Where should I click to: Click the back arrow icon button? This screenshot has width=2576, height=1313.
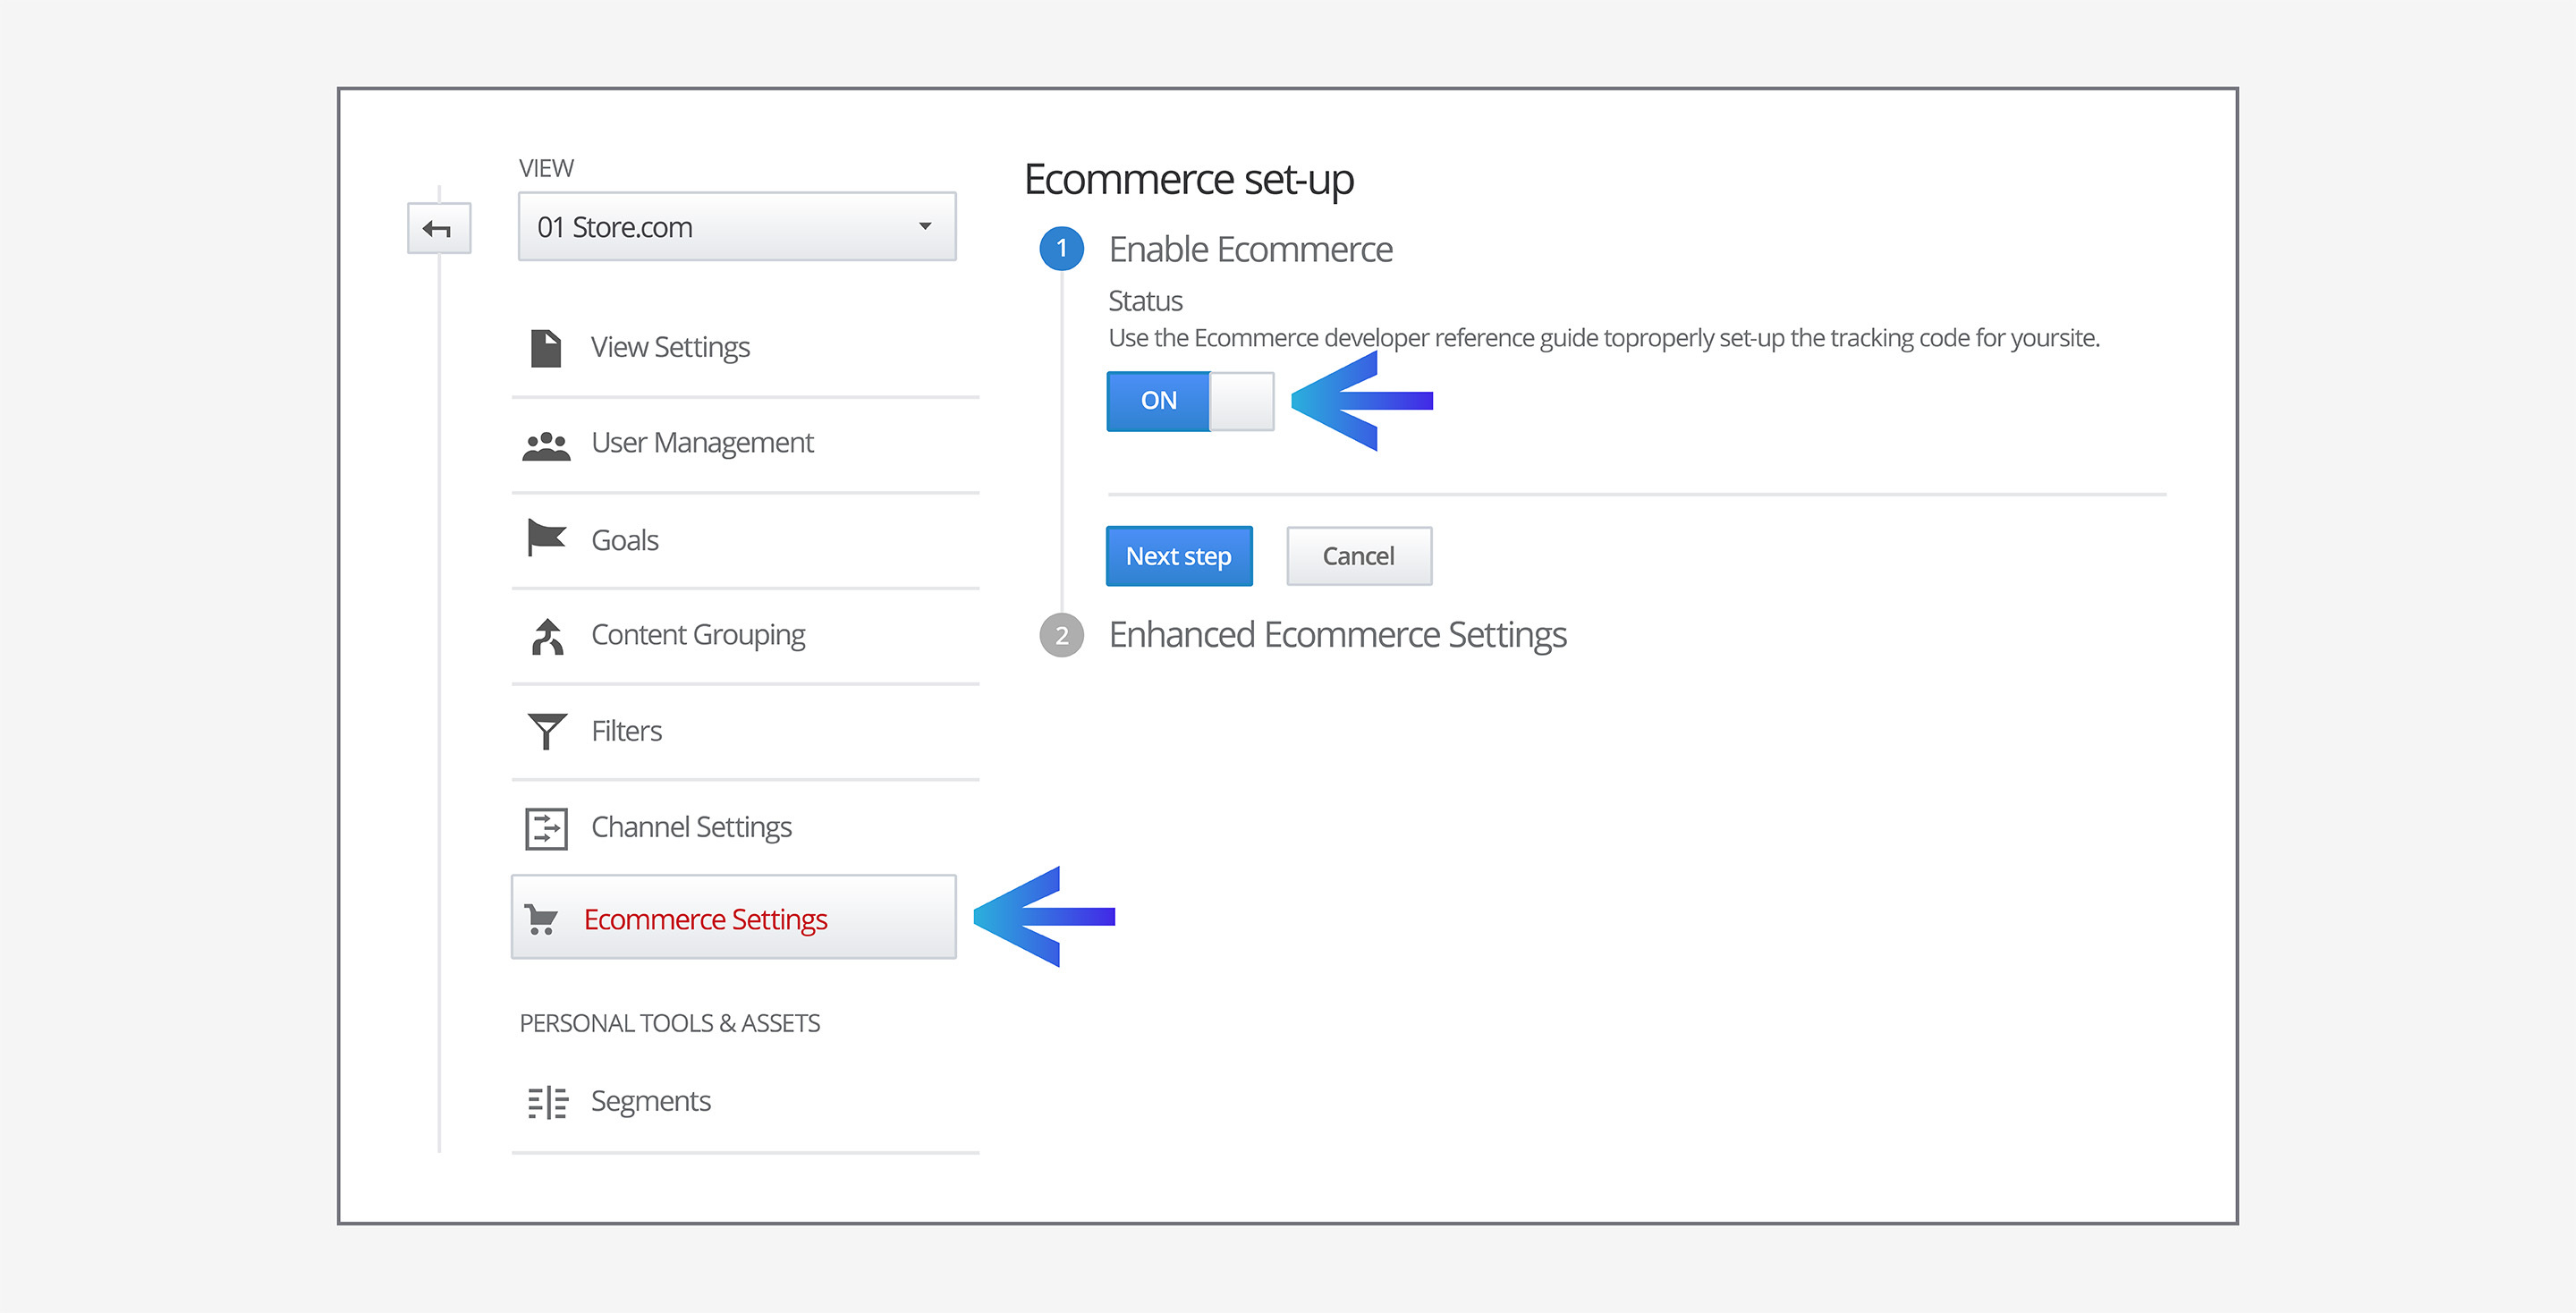[x=438, y=229]
